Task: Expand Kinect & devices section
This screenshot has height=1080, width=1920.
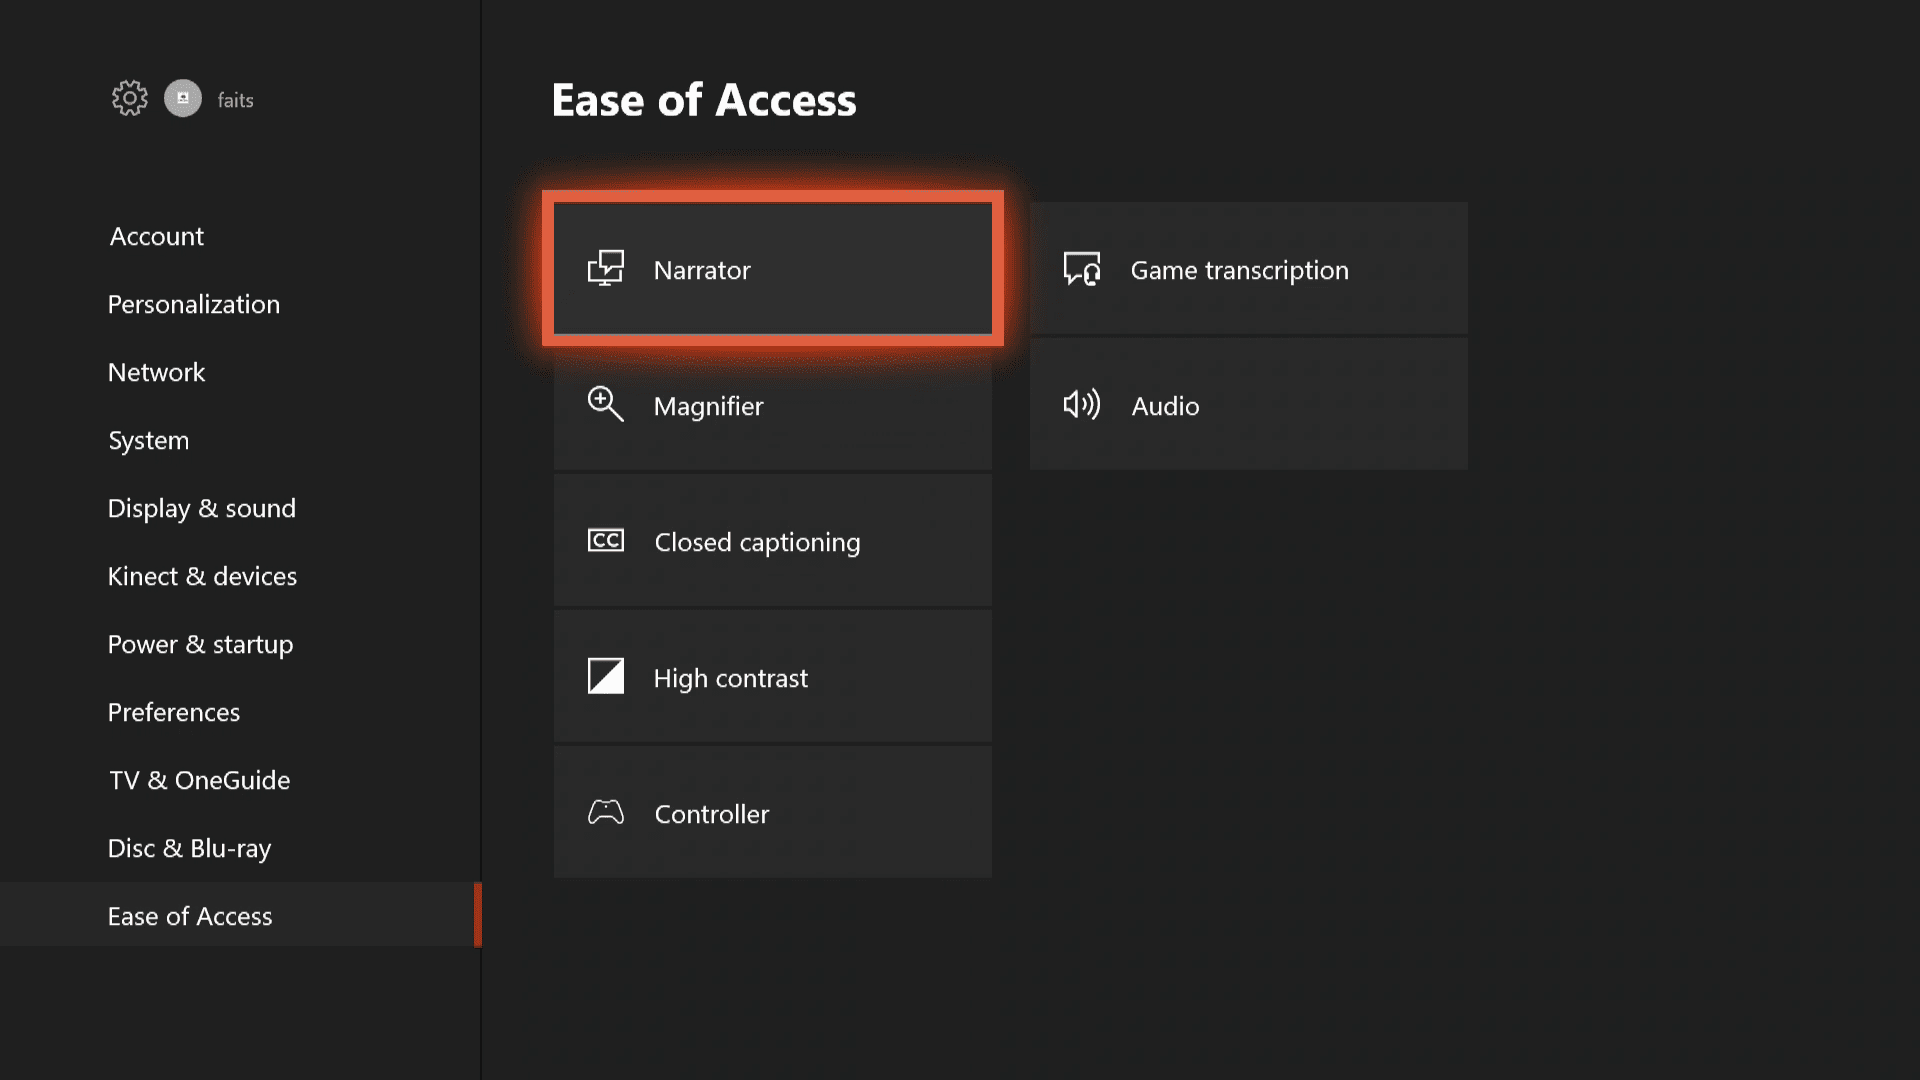Action: pos(202,575)
